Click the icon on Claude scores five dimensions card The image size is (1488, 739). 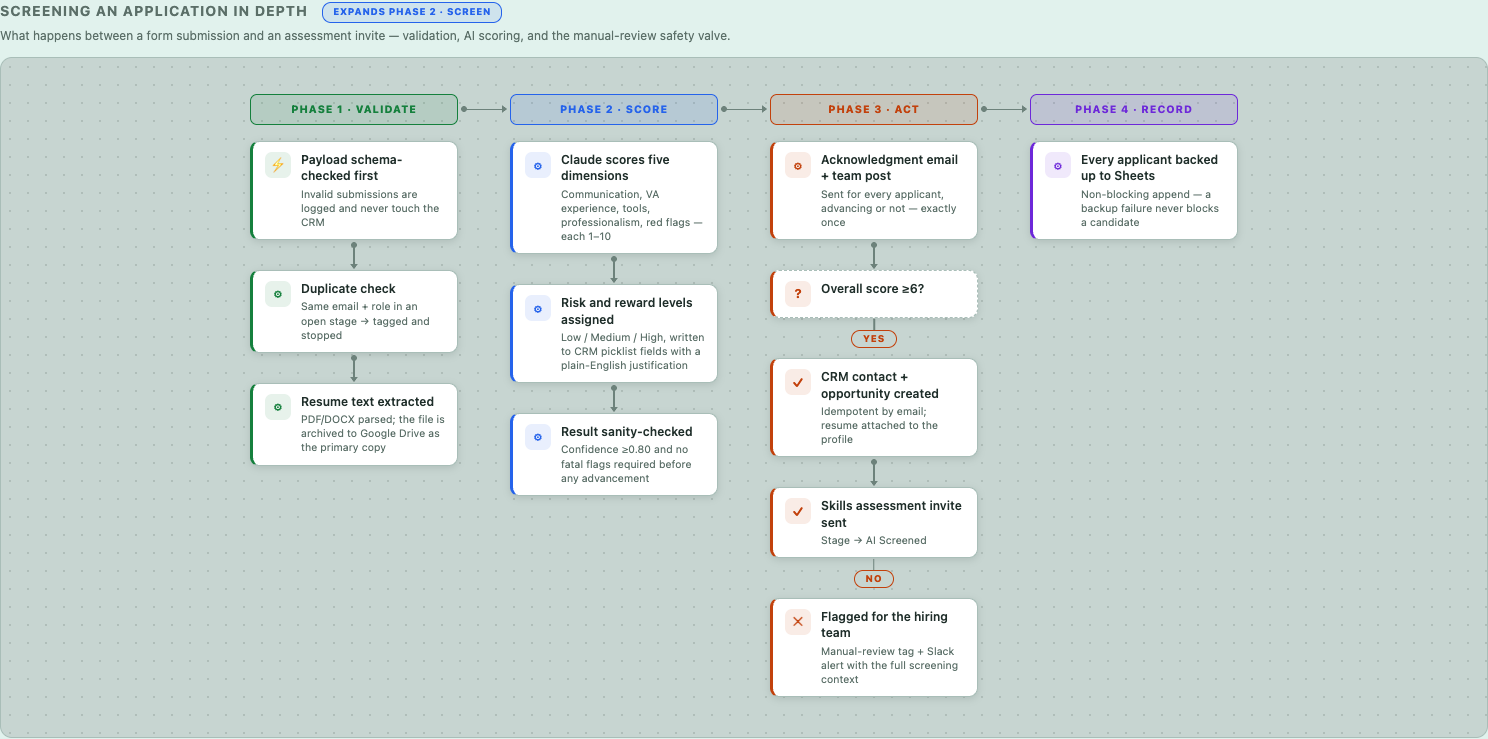[x=538, y=166]
